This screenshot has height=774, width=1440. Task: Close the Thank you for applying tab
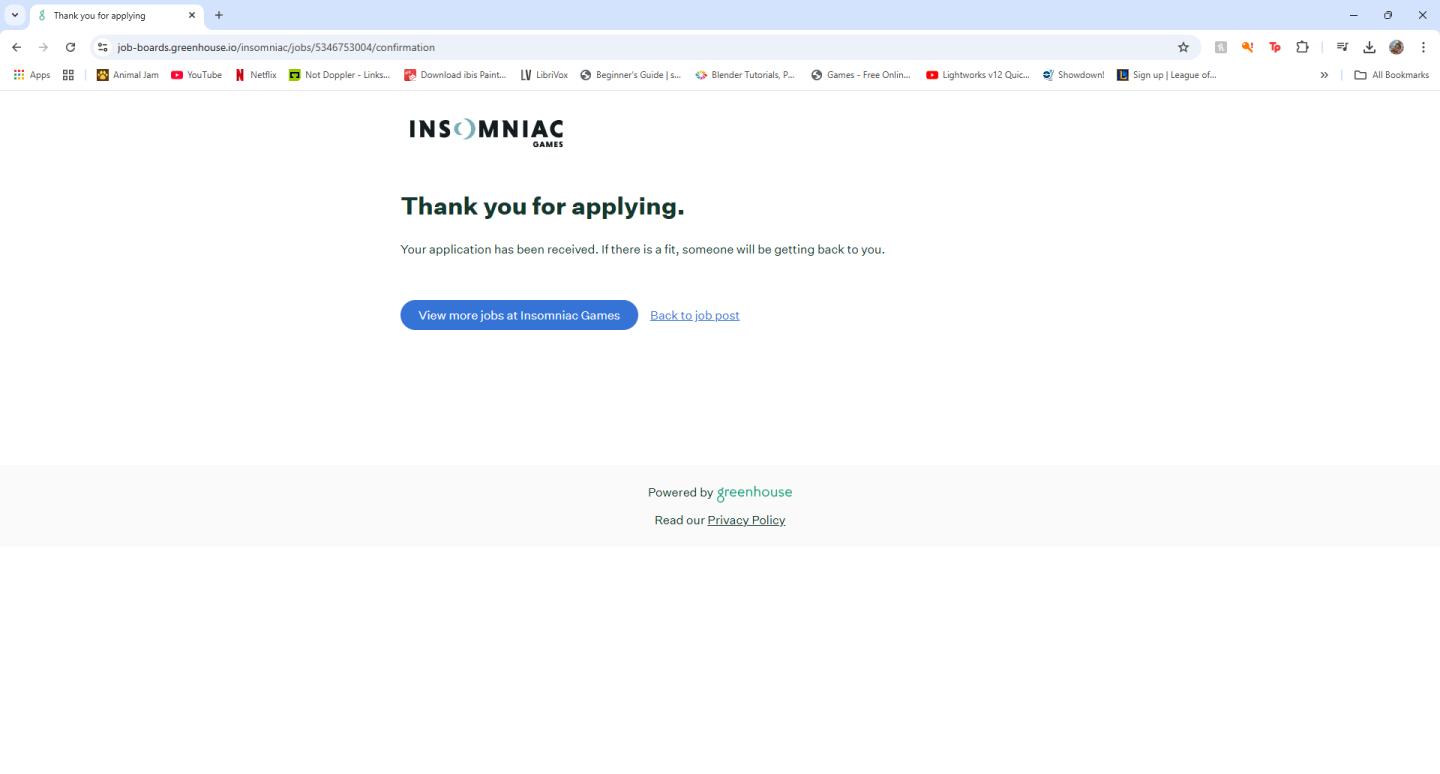(x=192, y=15)
